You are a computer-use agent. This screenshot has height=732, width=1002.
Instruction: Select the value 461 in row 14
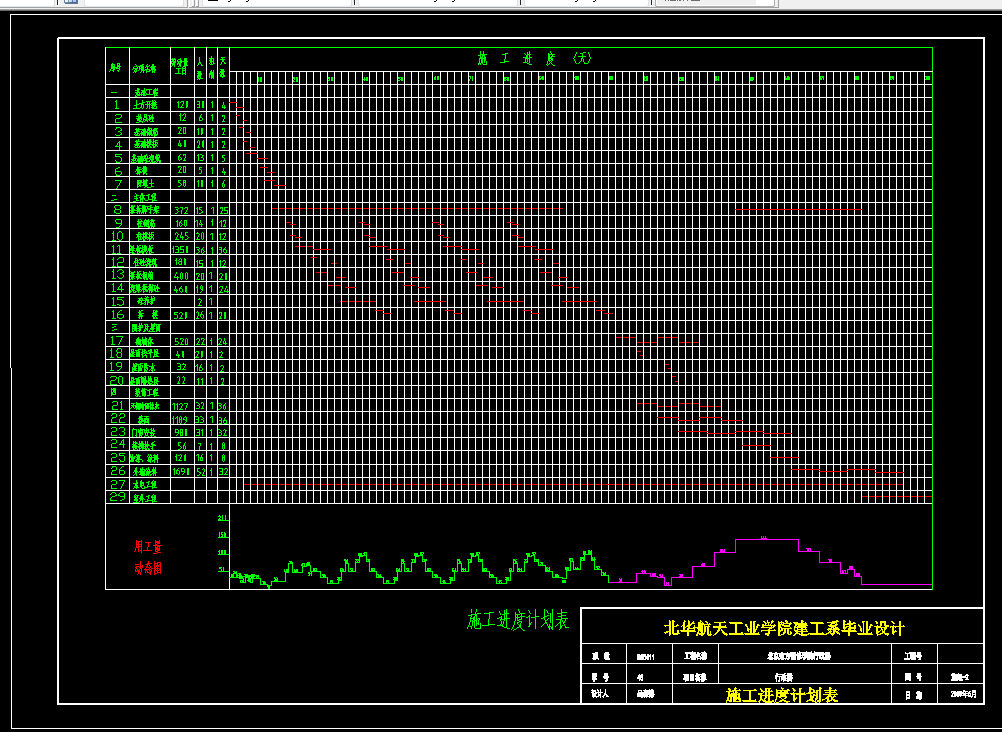coord(181,289)
